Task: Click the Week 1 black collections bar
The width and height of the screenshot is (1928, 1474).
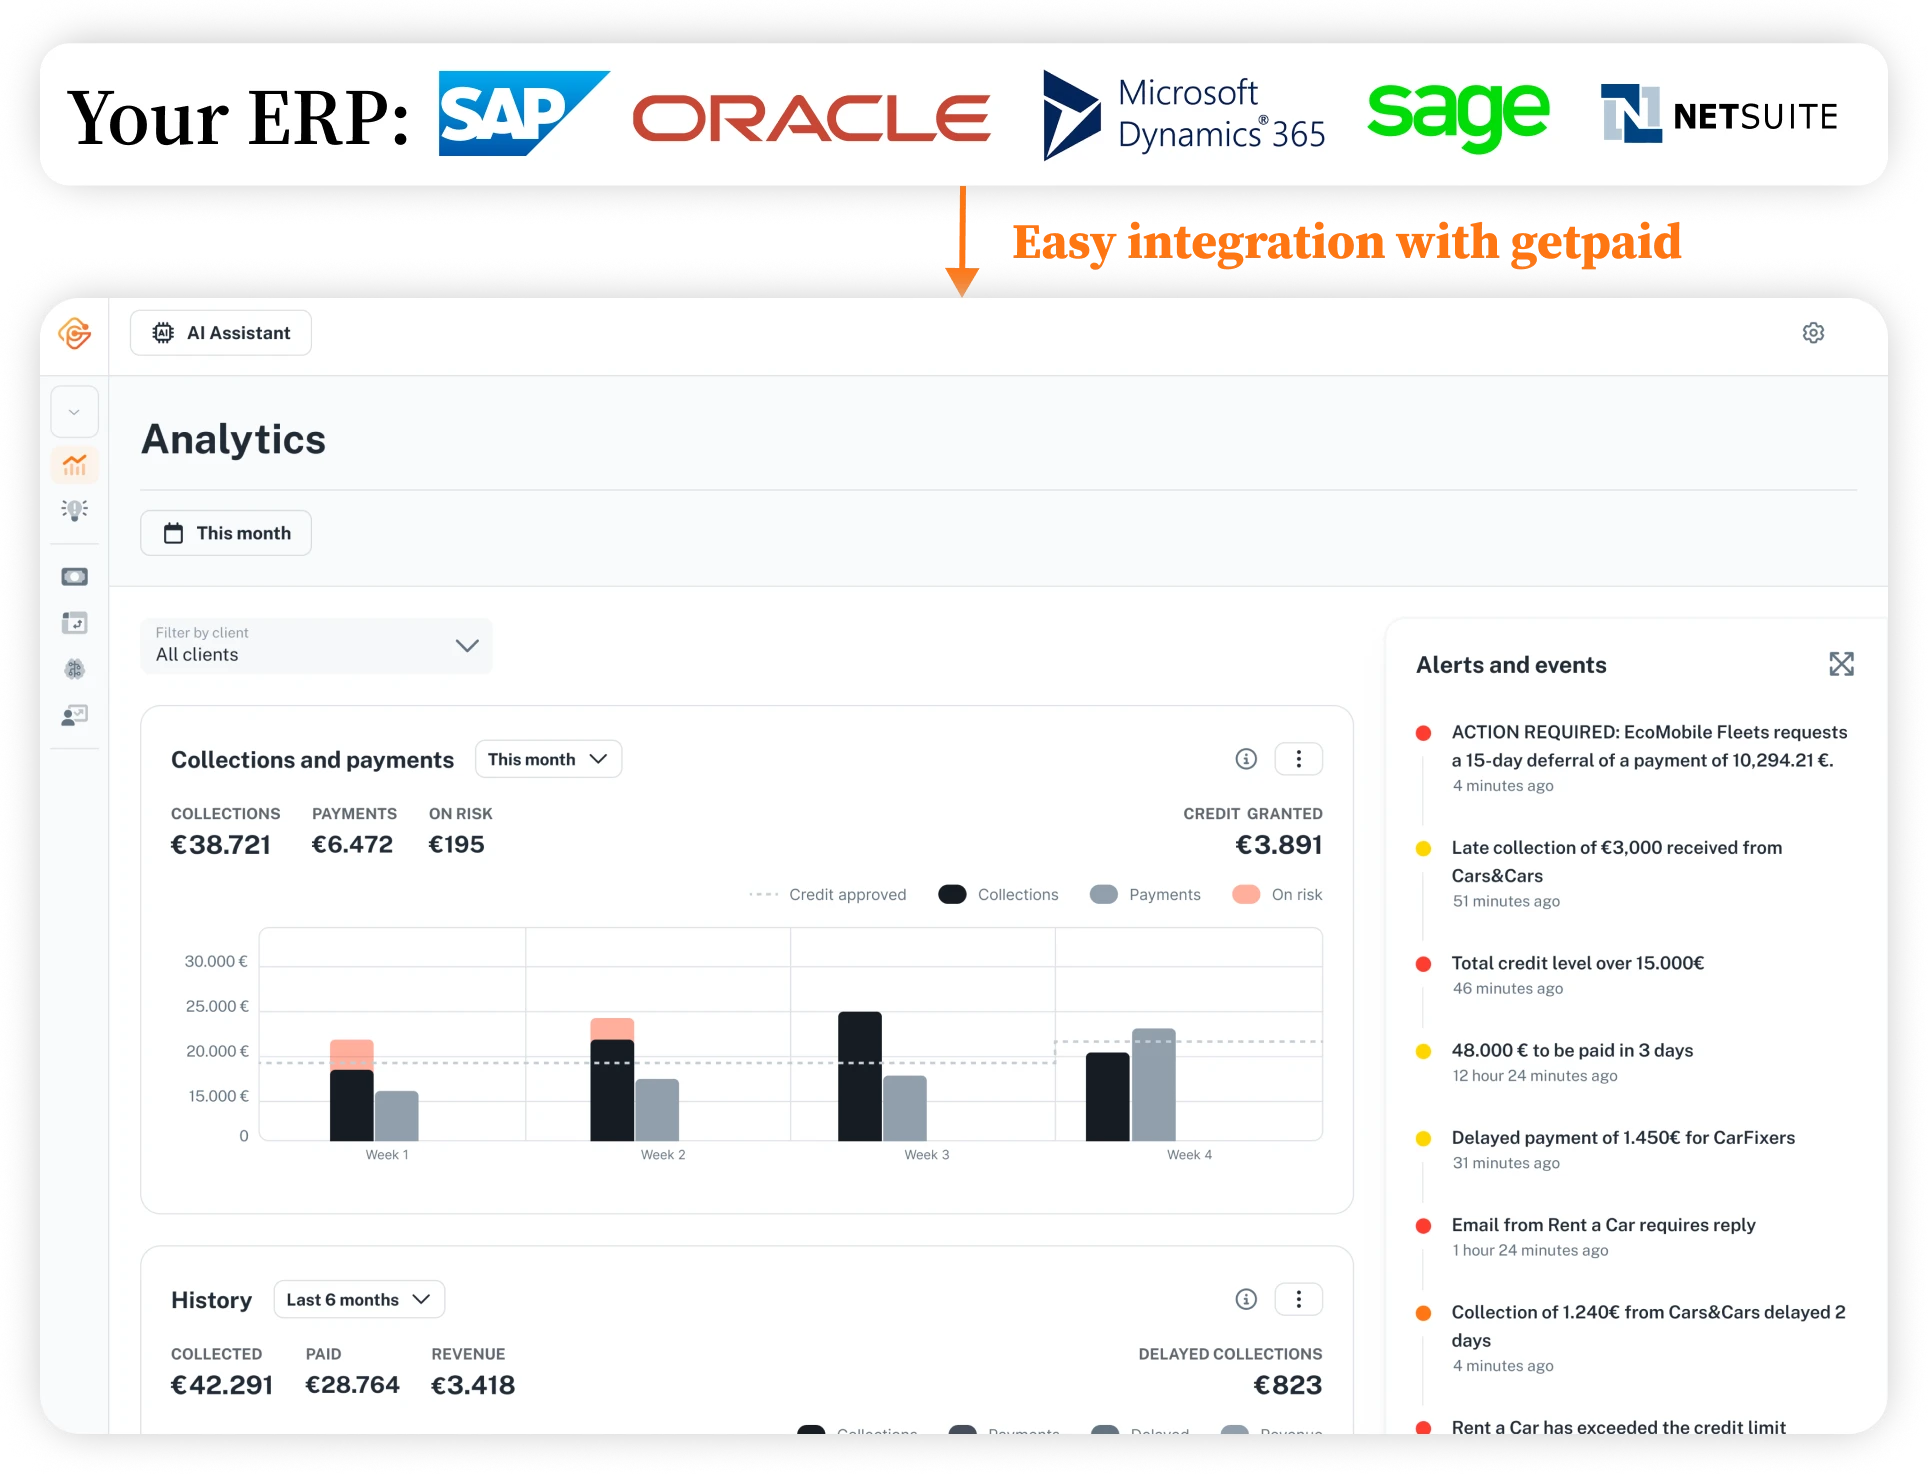Action: (352, 1105)
